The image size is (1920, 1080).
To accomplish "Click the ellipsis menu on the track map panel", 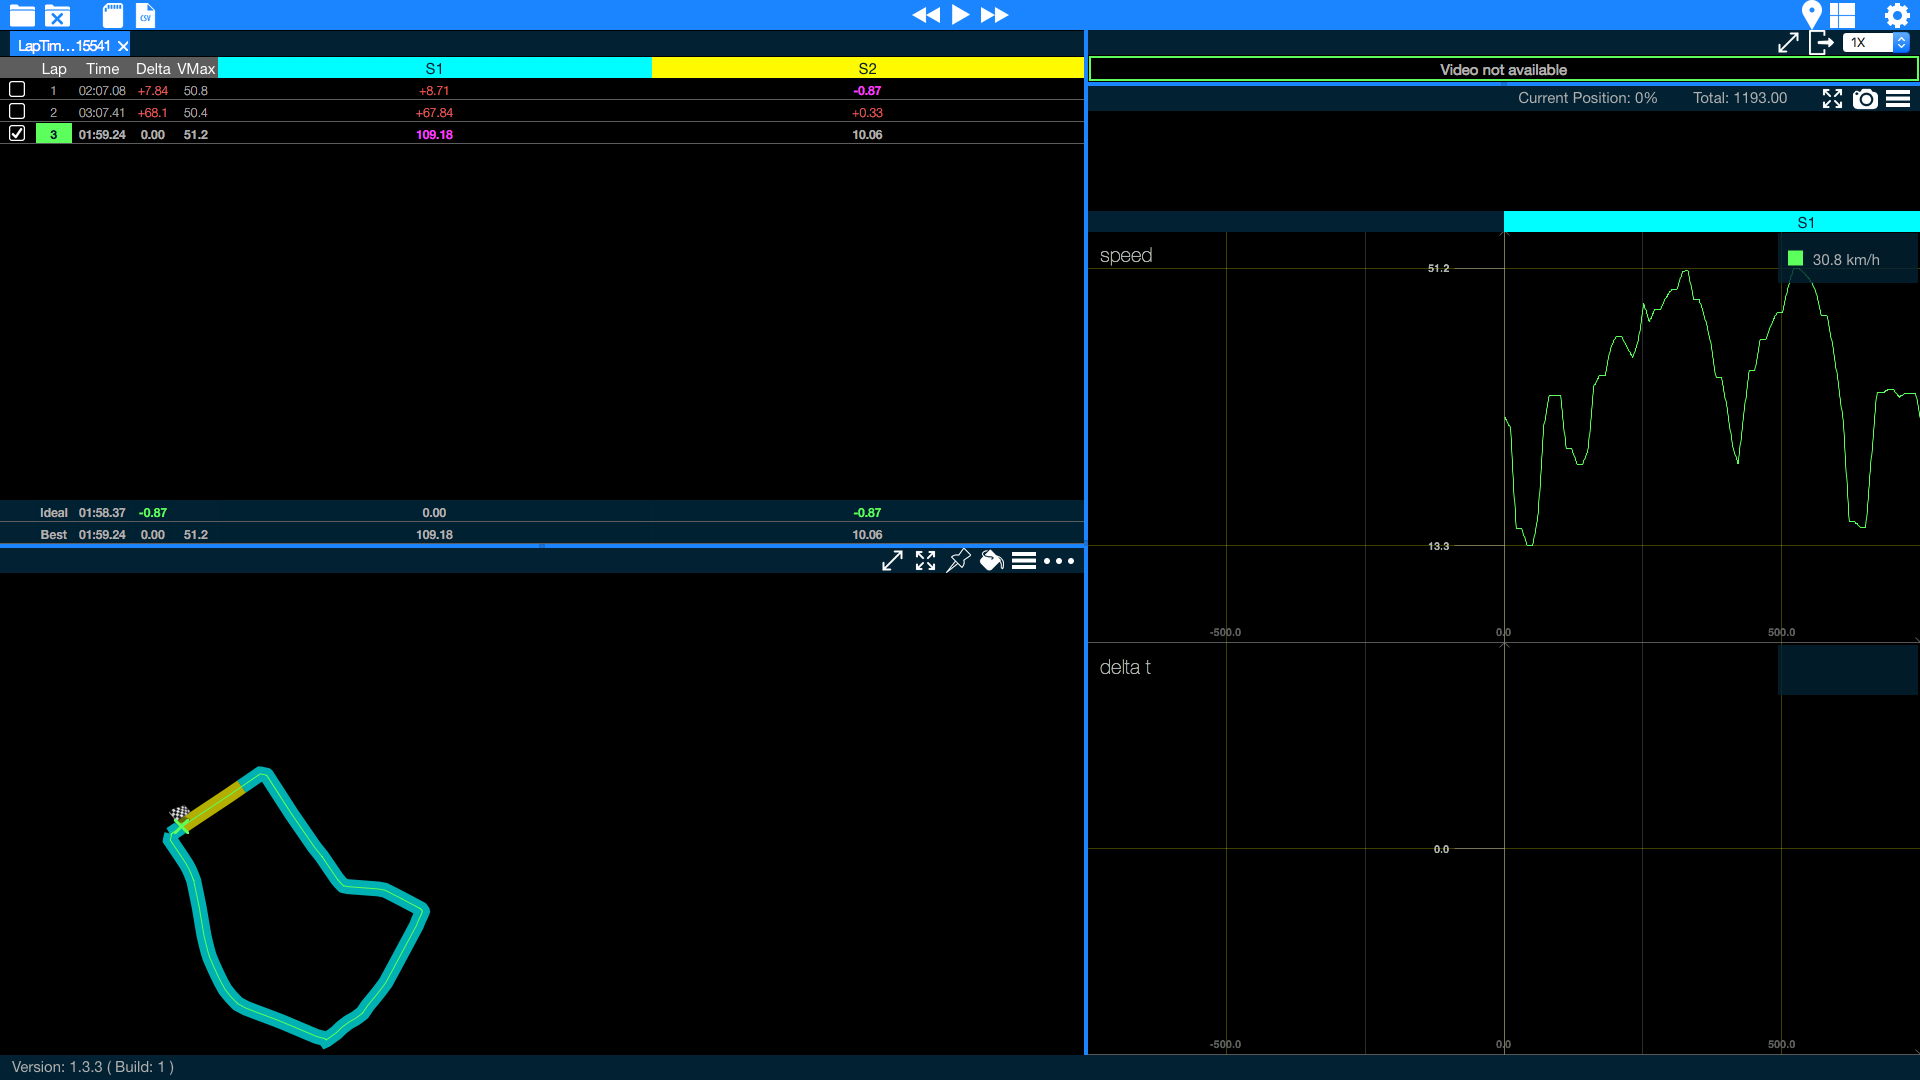I will tap(1057, 561).
